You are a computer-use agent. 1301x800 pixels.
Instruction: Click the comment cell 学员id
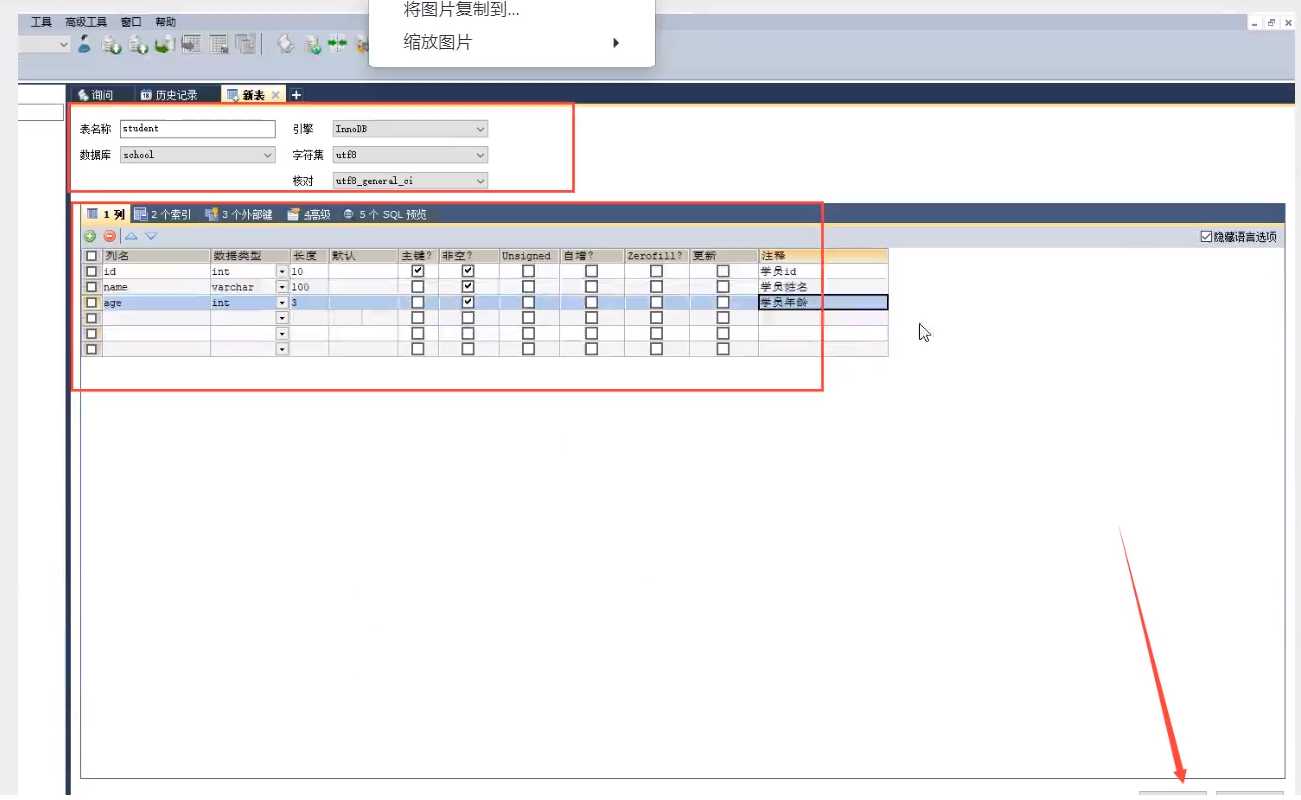click(823, 271)
